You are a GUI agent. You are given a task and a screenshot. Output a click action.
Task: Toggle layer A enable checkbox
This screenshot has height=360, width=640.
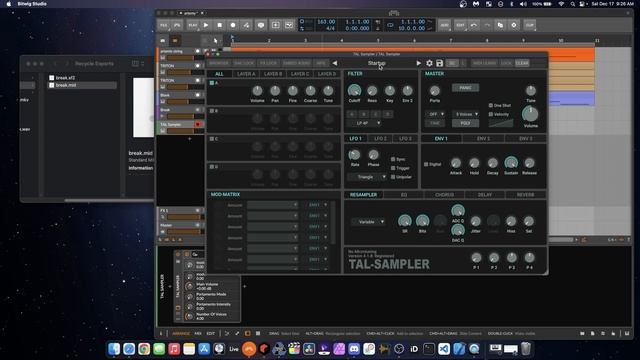[x=212, y=83]
